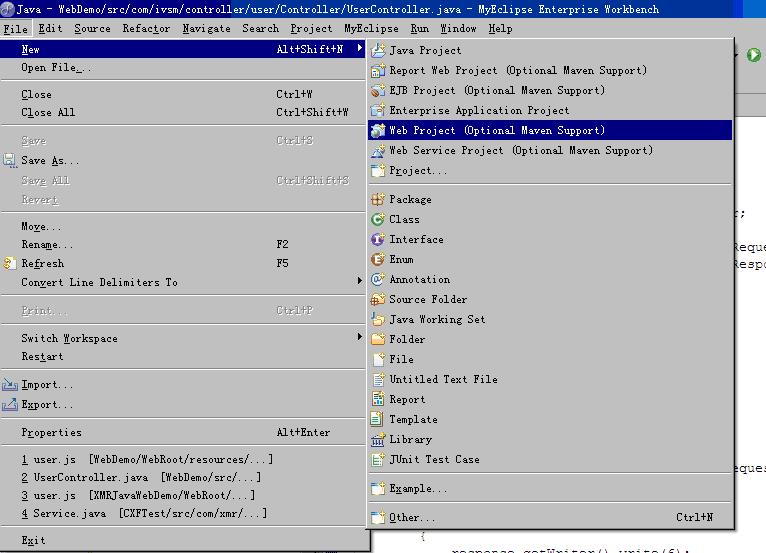766x553 pixels.
Task: Expand the New submenu arrow
Action: click(x=360, y=48)
